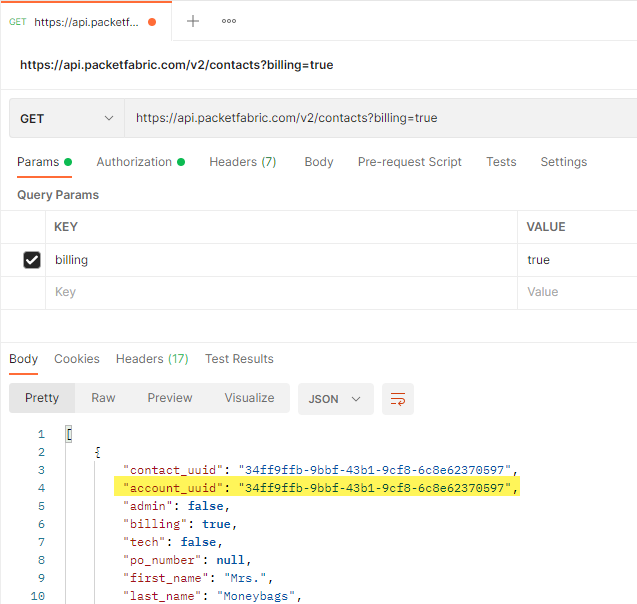637x604 pixels.
Task: Open the response Cookies tab
Action: pyautogui.click(x=77, y=359)
